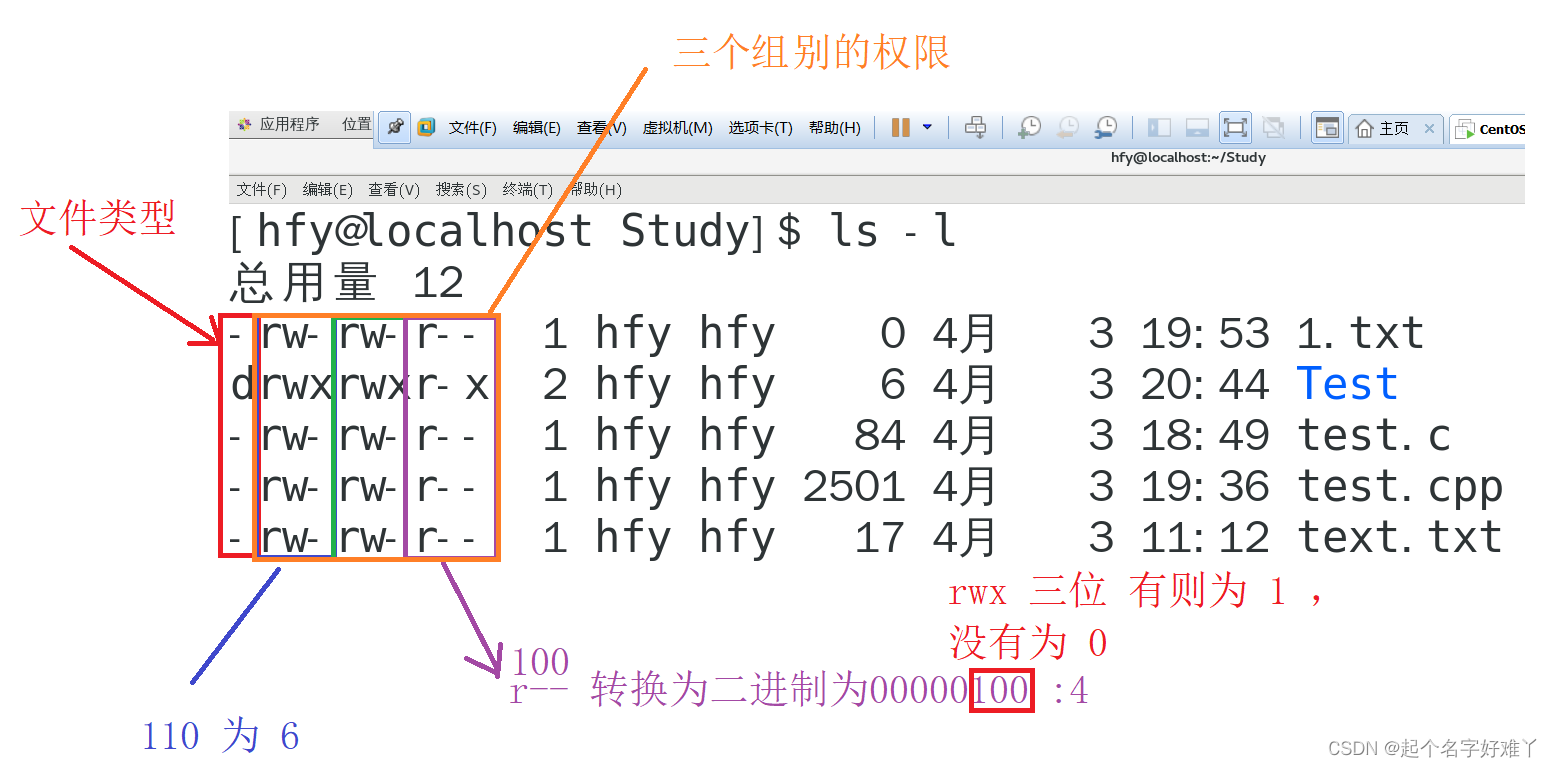This screenshot has height=767, width=1552.
Task: Click the Unity mode icon
Action: click(x=1273, y=128)
